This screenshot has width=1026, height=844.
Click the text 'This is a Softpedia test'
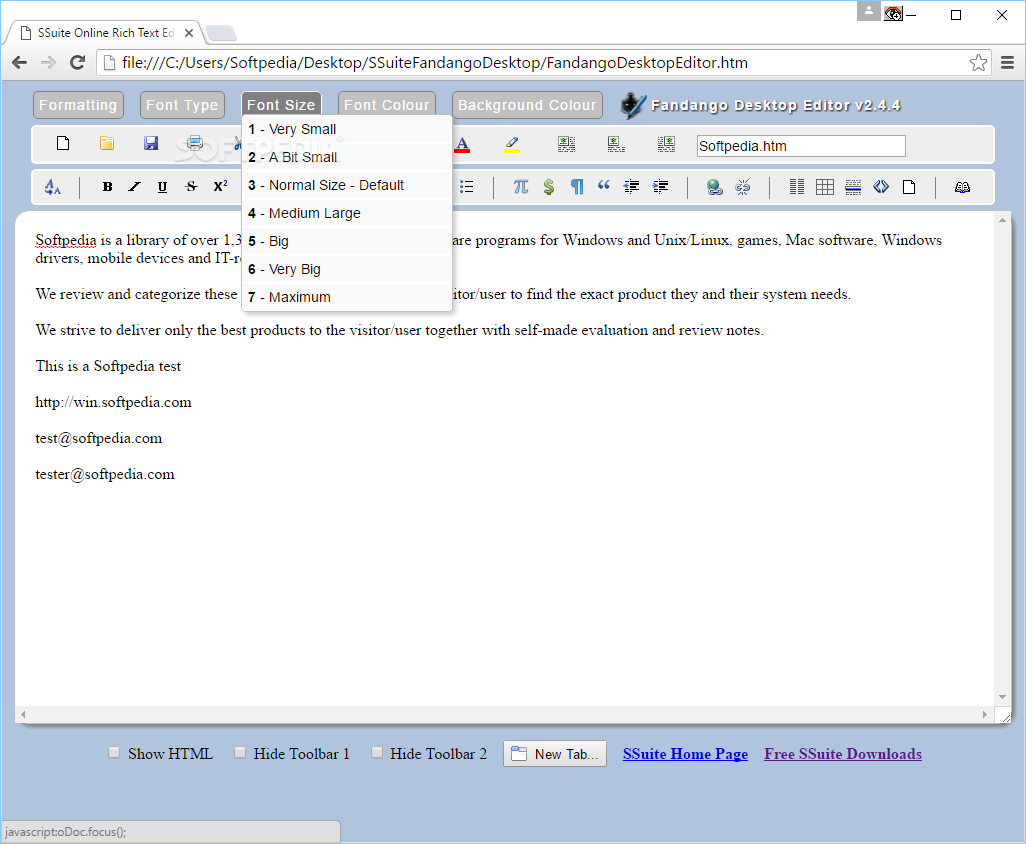[x=108, y=366]
